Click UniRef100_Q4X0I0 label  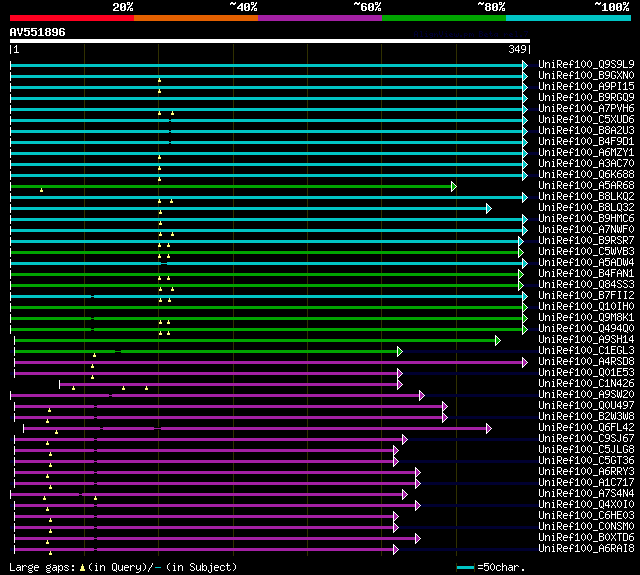[586, 505]
